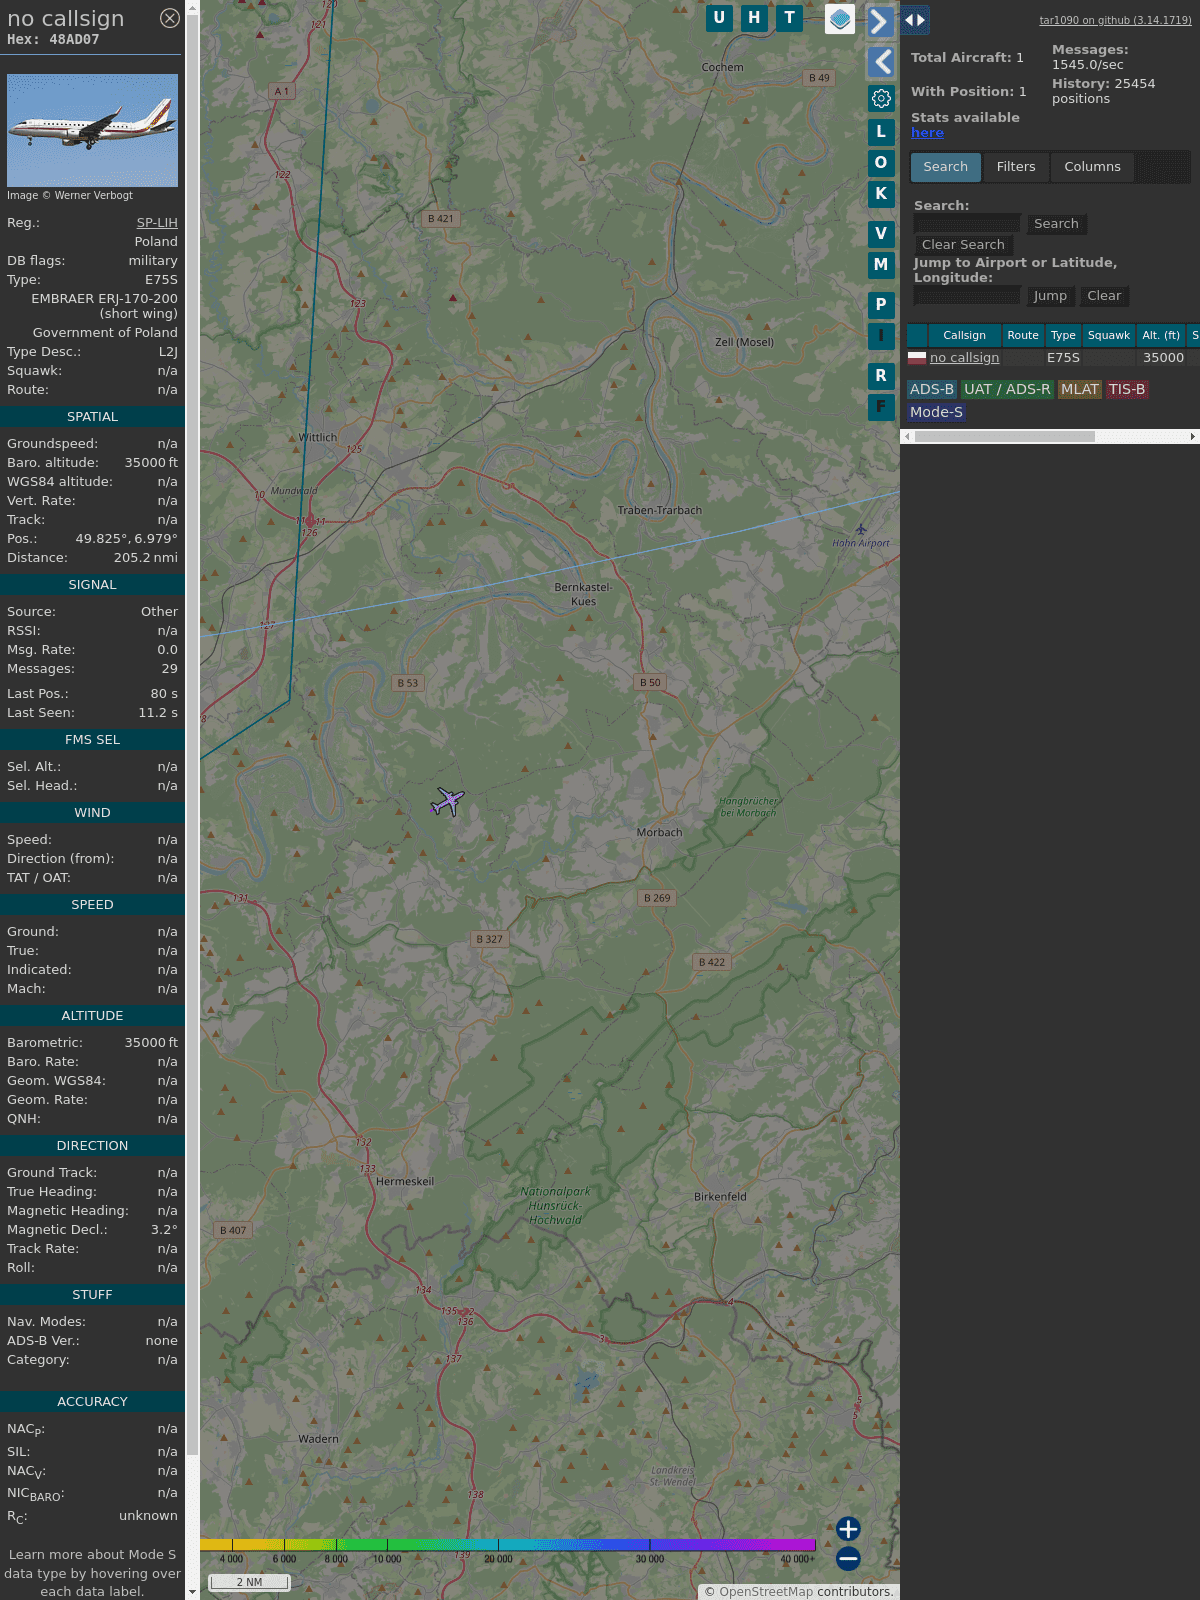Open settings with the gear icon
The width and height of the screenshot is (1200, 1600).
click(881, 98)
